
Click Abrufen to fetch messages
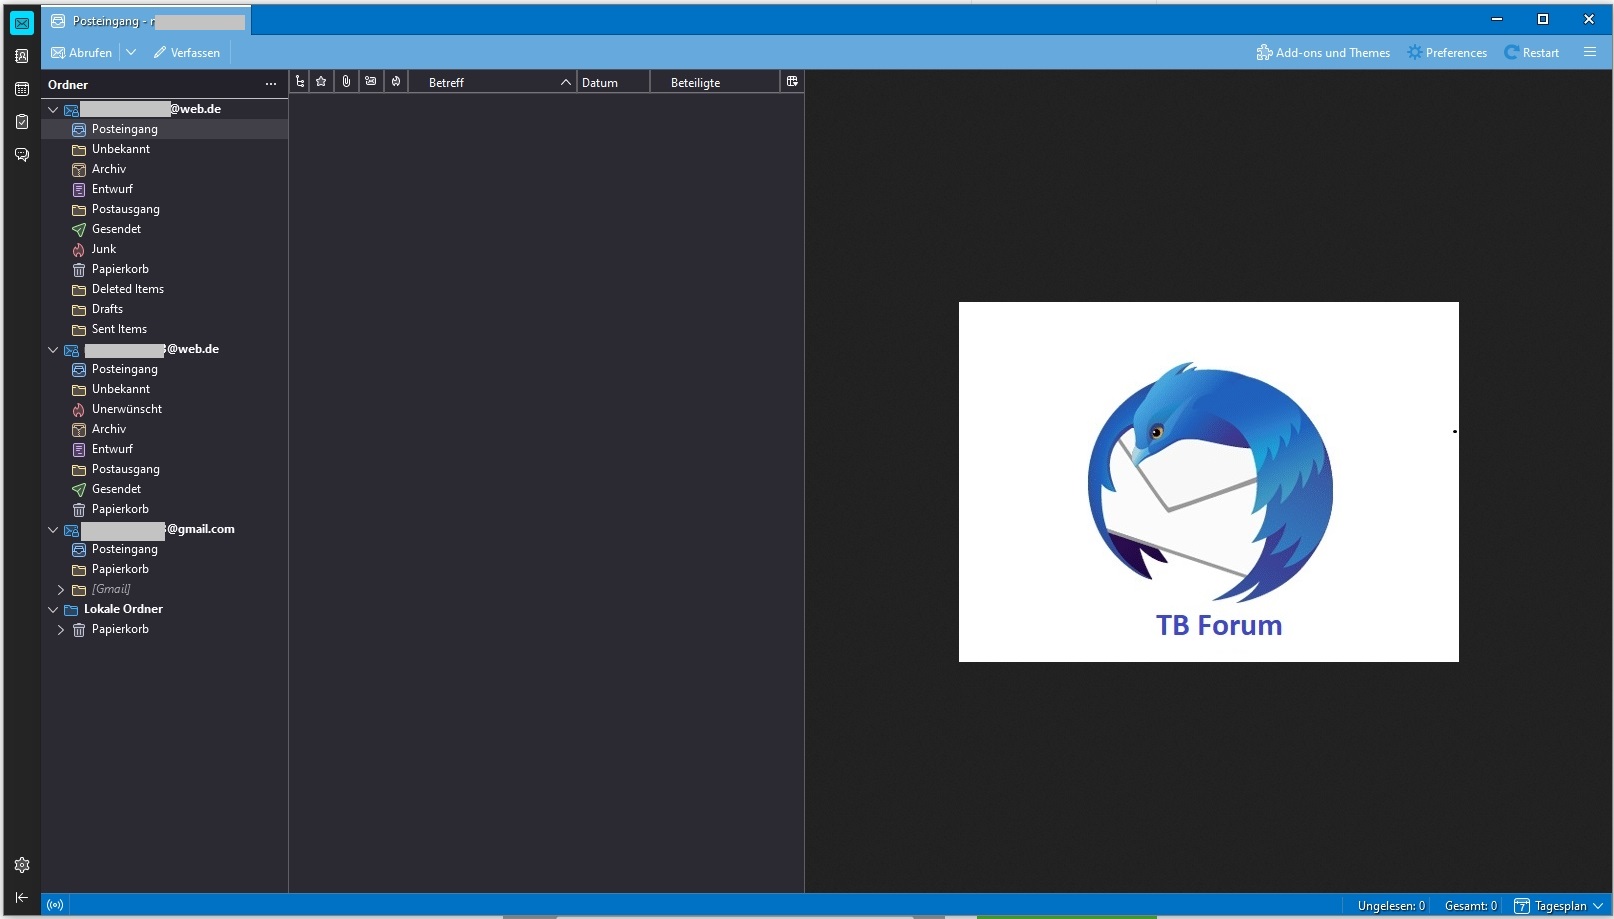82,53
